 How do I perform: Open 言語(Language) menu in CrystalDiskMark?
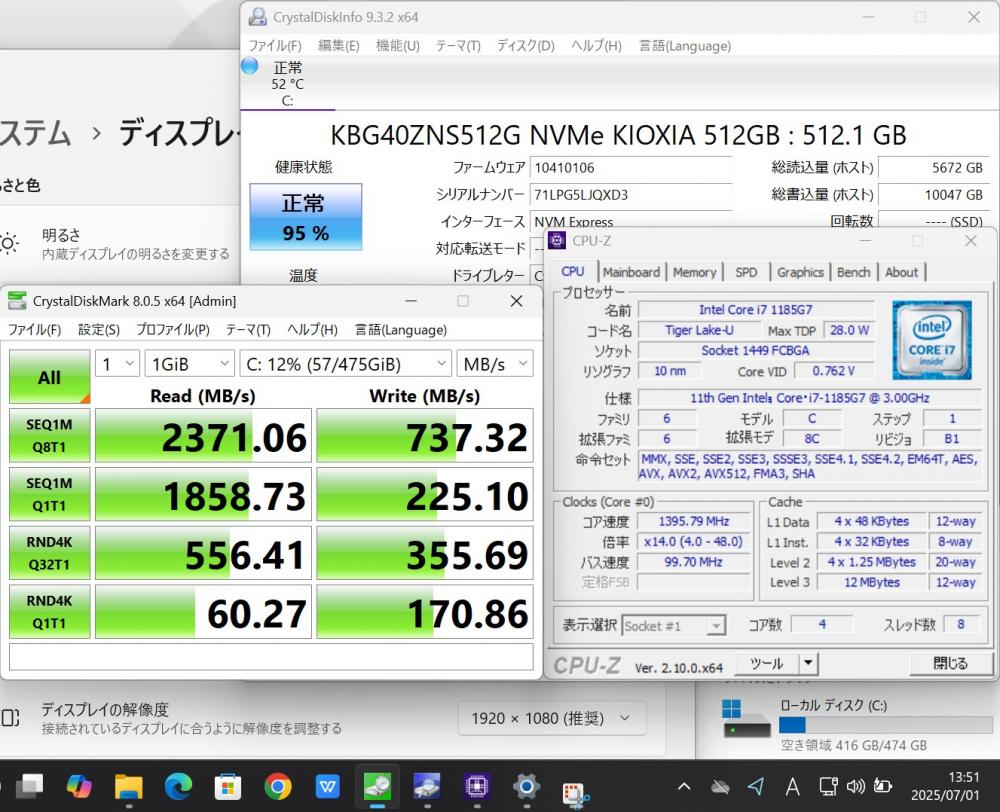pos(401,330)
